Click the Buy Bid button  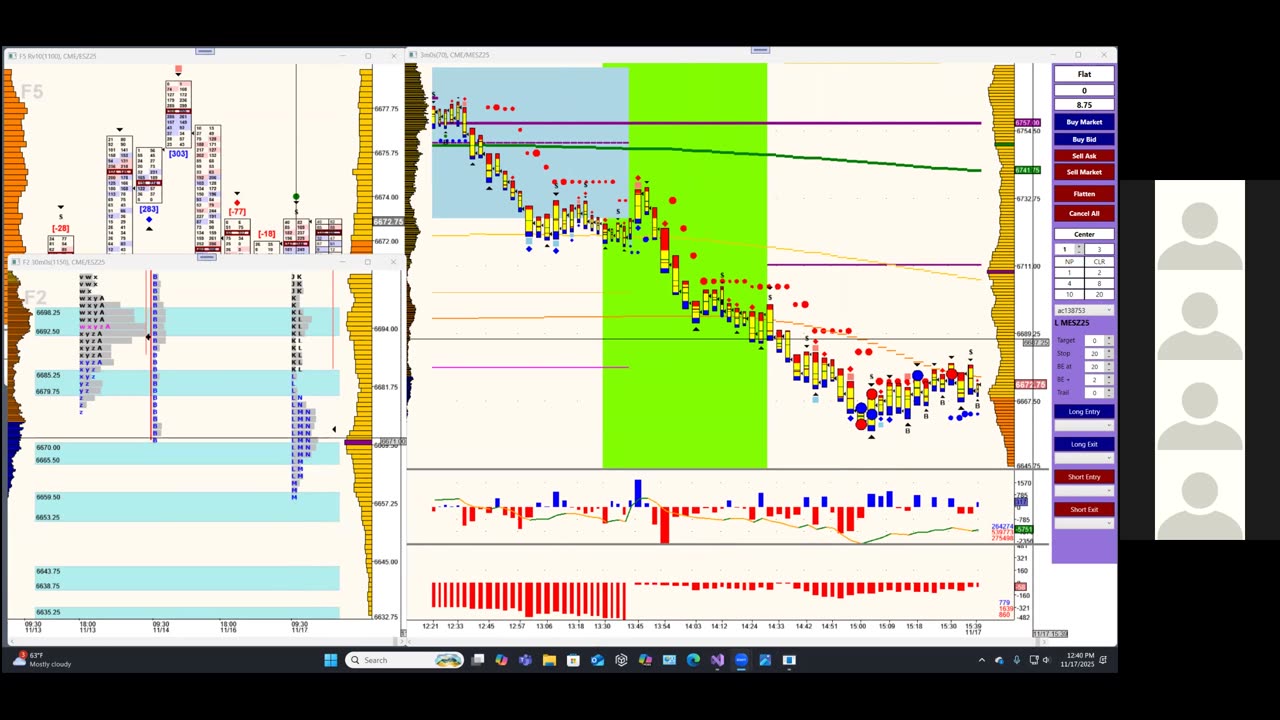tap(1084, 139)
